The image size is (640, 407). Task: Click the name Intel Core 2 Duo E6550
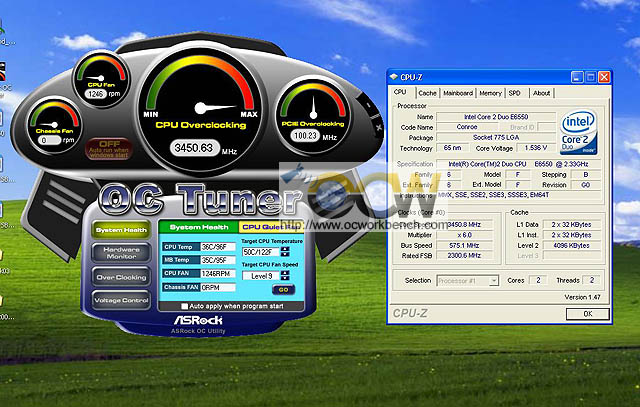(x=496, y=117)
